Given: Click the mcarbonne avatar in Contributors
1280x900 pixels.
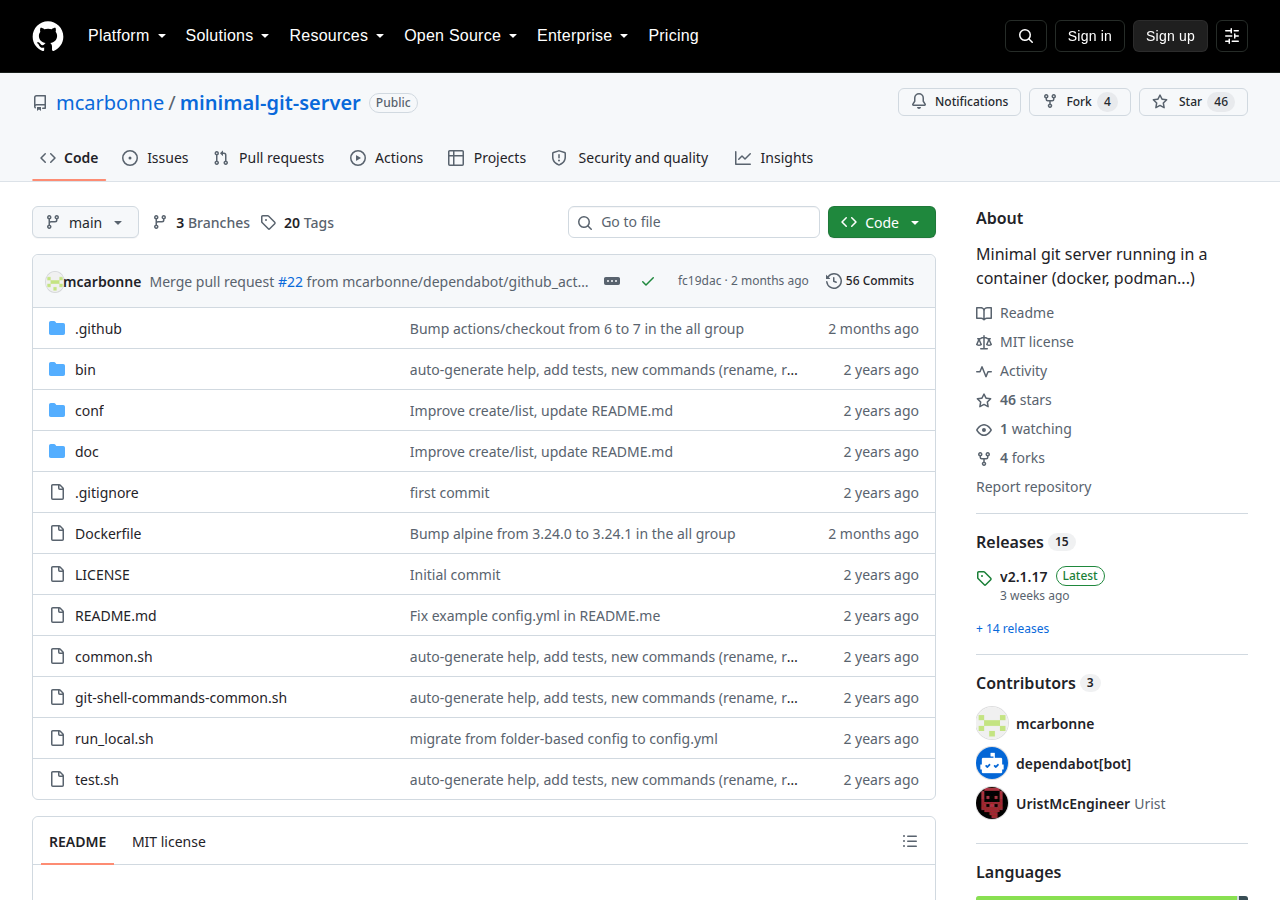Looking at the screenshot, I should (992, 723).
